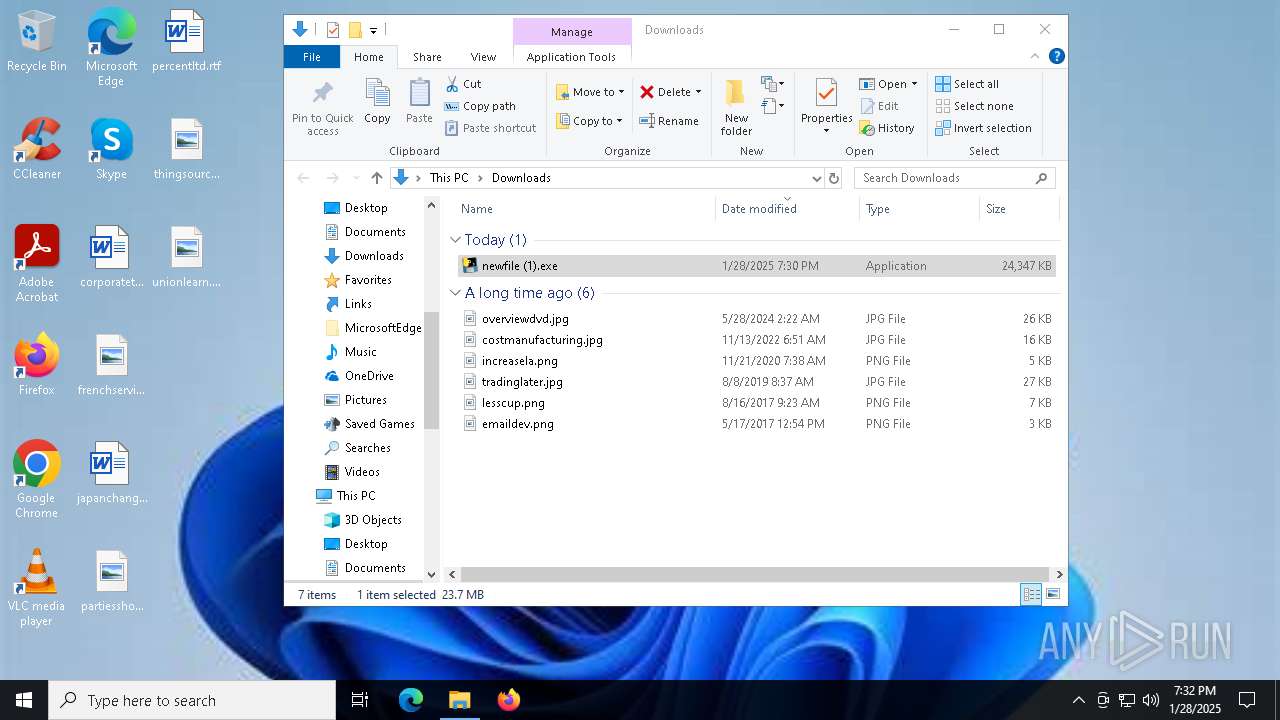The image size is (1280, 720).
Task: Create a New folder
Action: click(x=736, y=107)
